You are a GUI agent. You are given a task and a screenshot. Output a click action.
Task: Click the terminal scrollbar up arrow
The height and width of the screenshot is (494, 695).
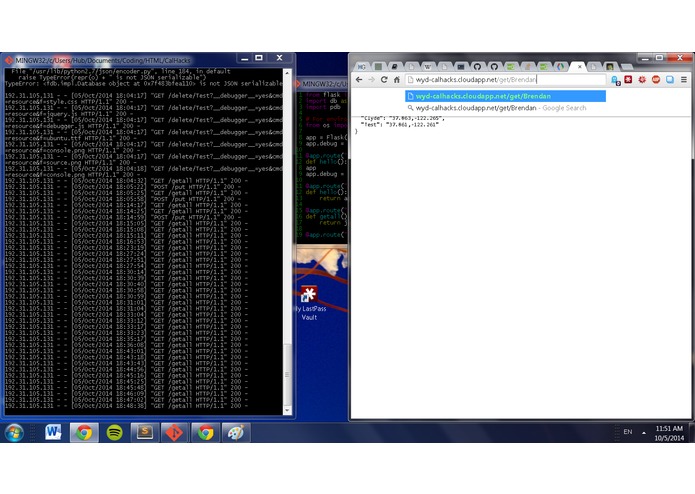click(x=287, y=73)
